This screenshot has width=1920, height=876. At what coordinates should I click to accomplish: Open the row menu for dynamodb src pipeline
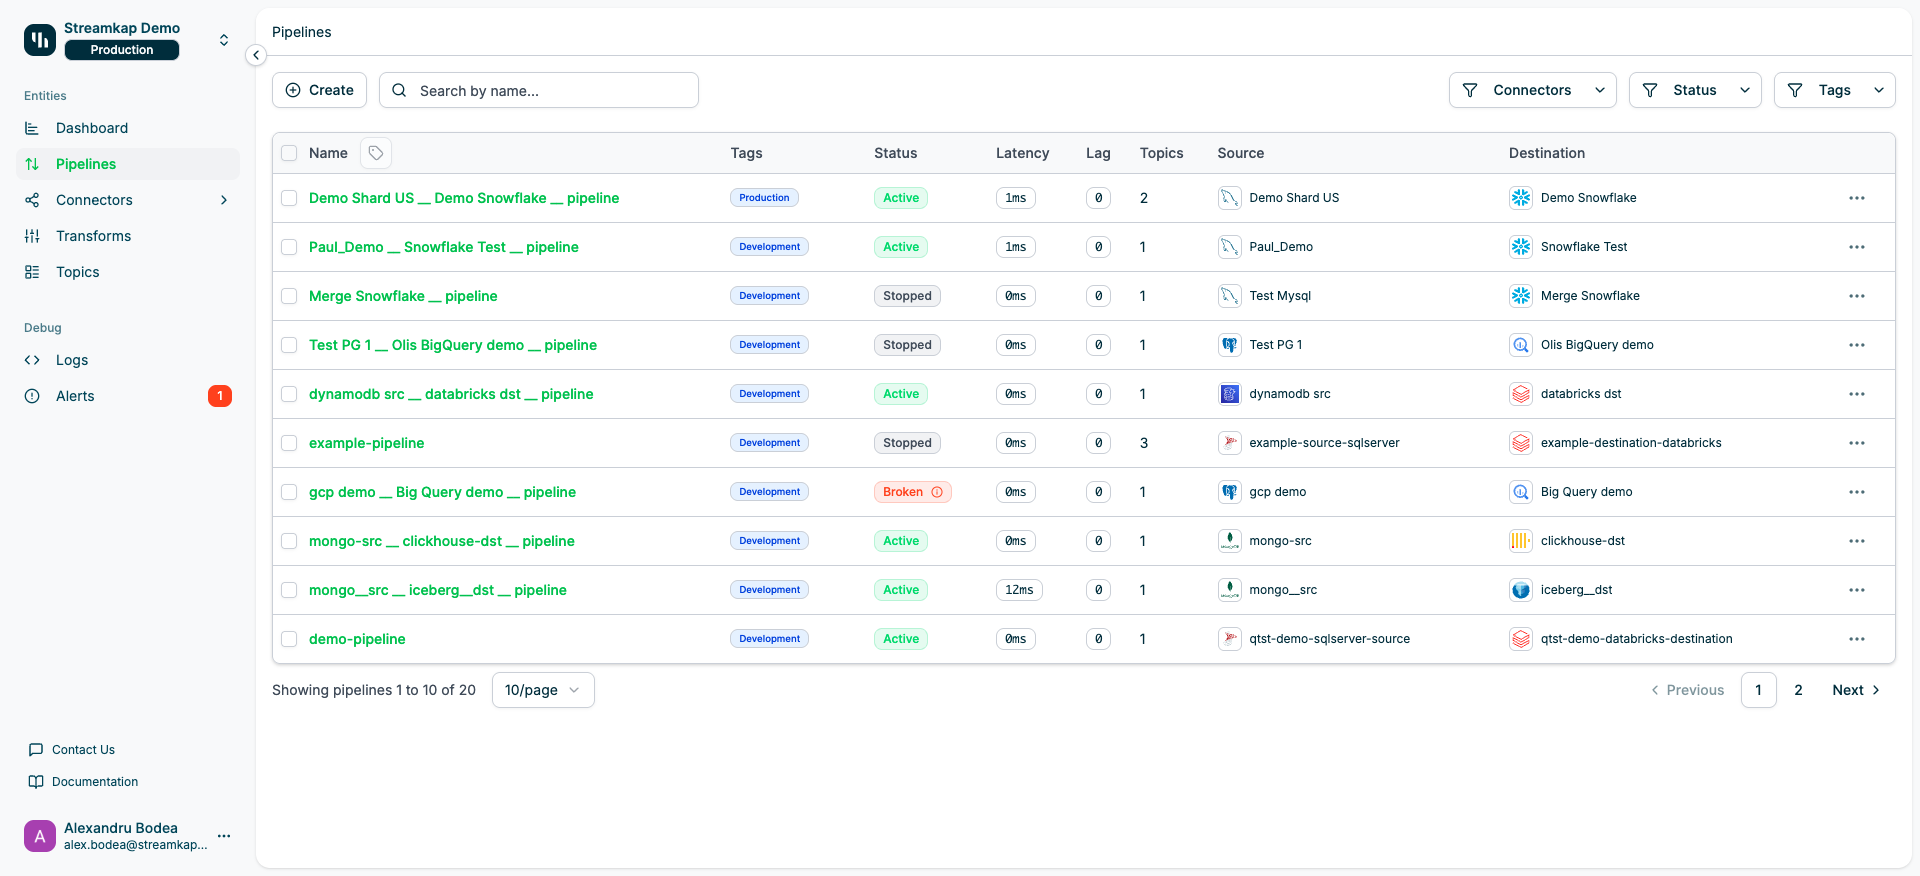click(1857, 394)
